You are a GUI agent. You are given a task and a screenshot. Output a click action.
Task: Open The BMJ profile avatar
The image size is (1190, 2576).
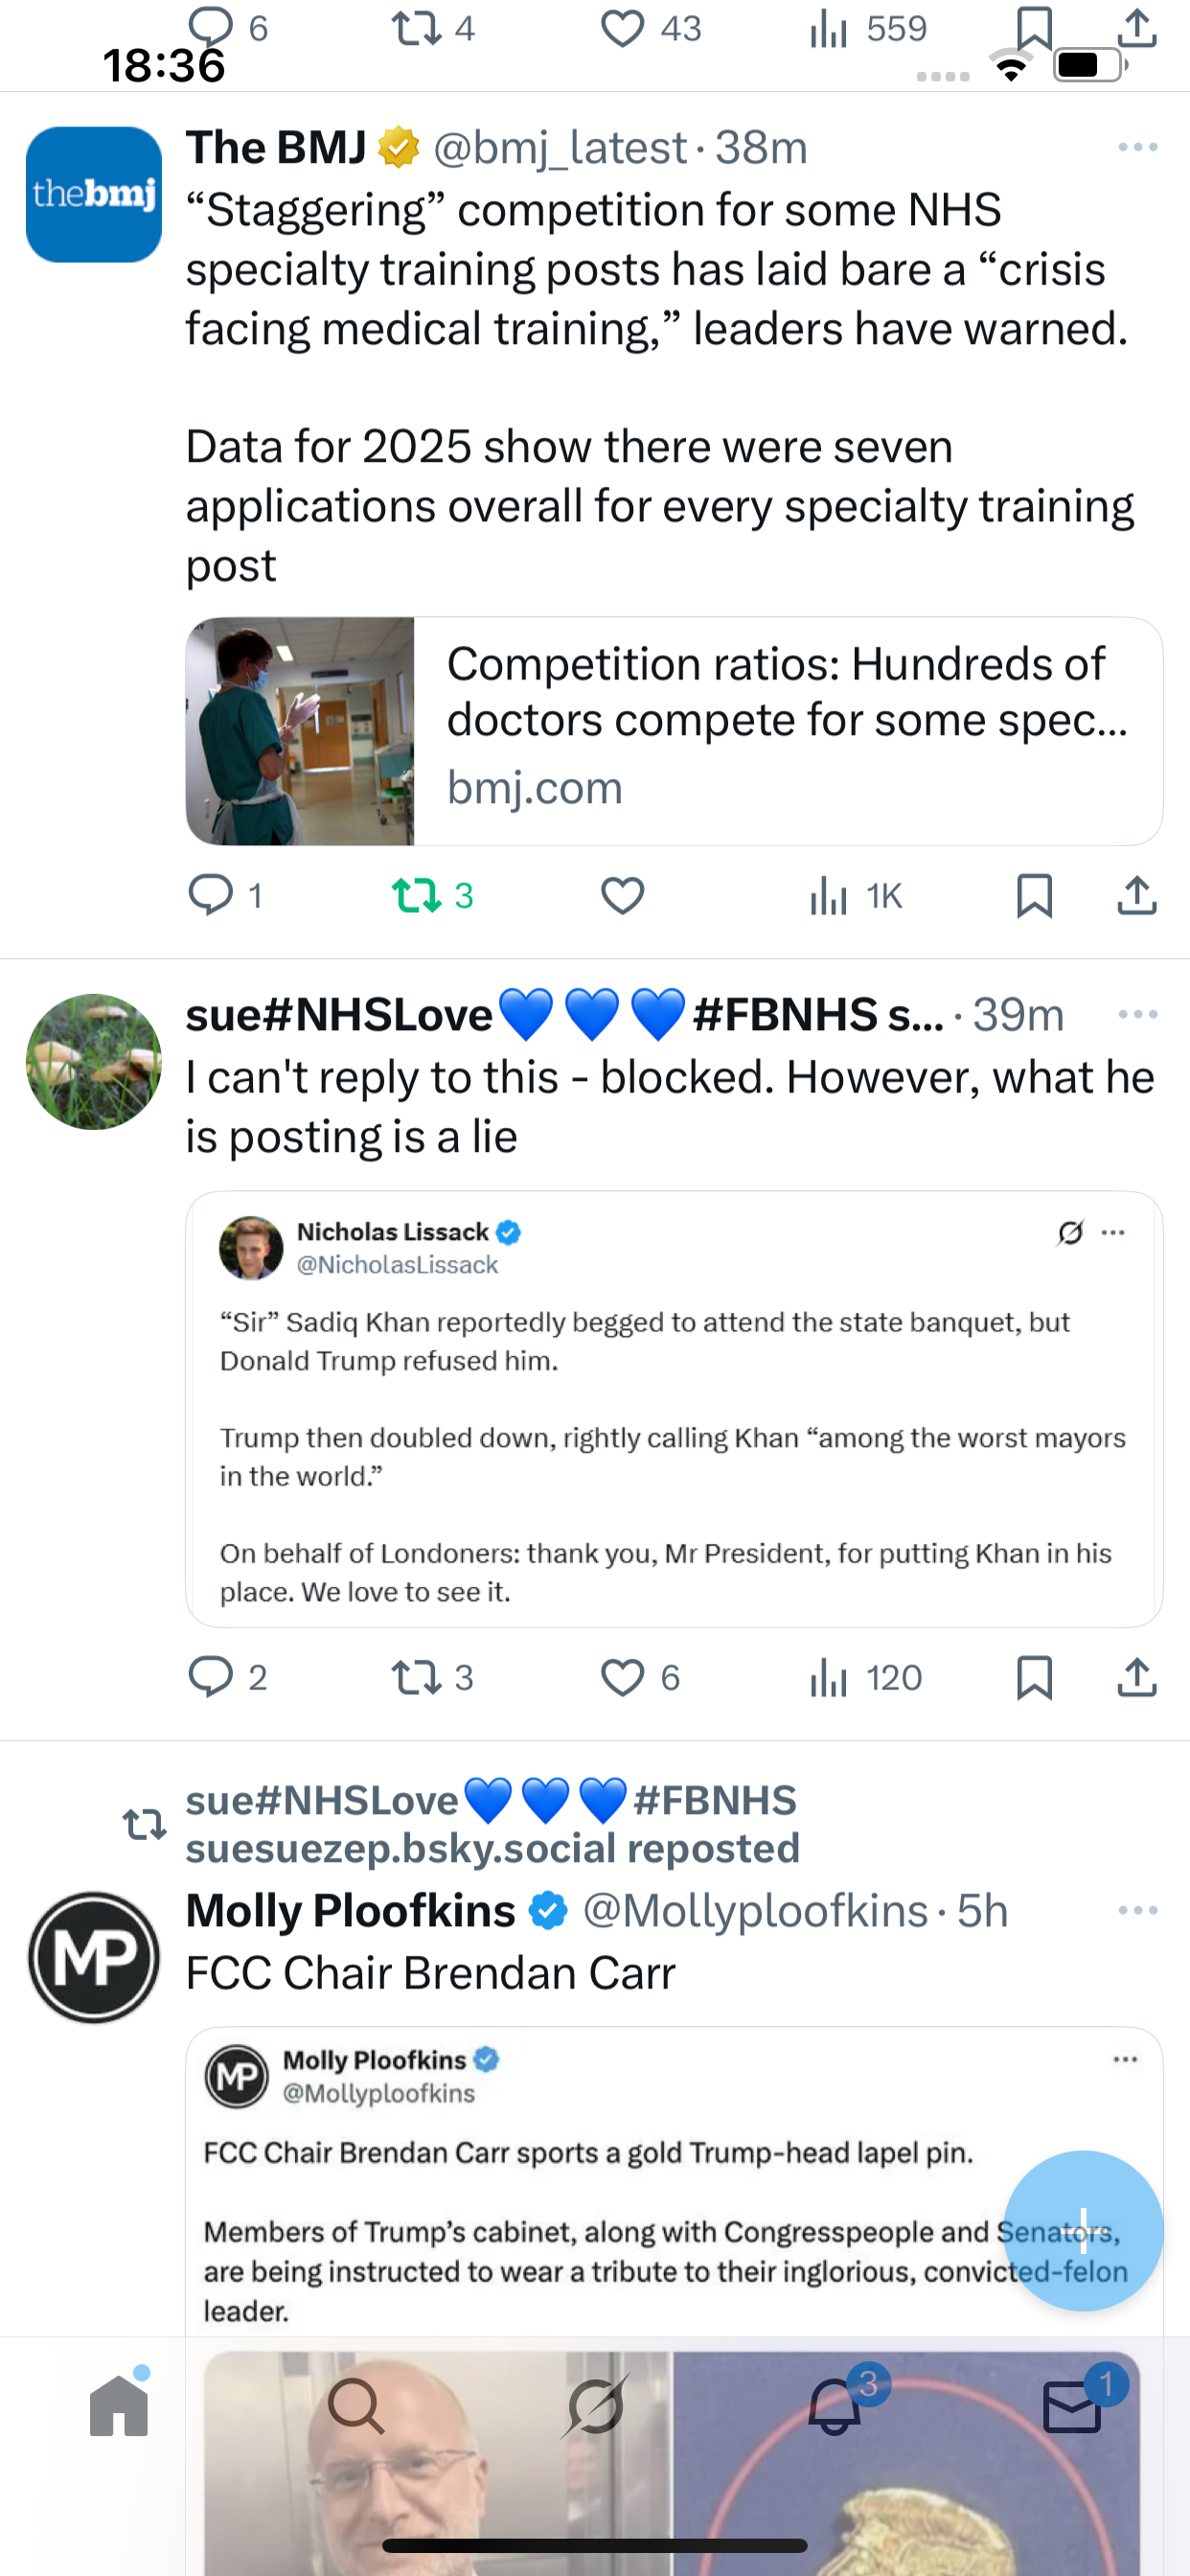coord(94,195)
